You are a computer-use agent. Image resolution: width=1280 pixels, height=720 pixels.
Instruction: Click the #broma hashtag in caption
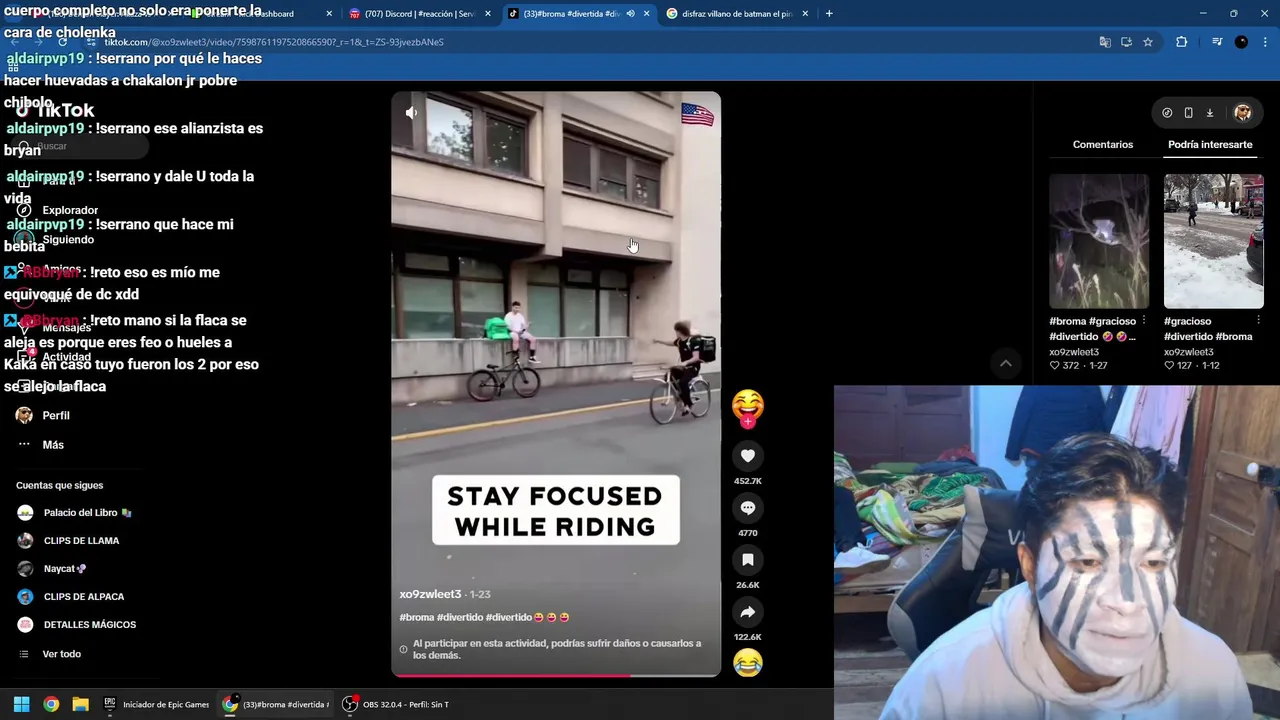point(416,617)
